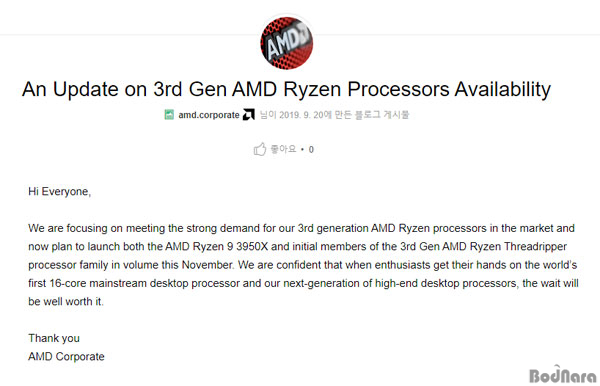The height and width of the screenshot is (386, 600).
Task: Click the 'Thank you' closing line
Action: point(54,338)
